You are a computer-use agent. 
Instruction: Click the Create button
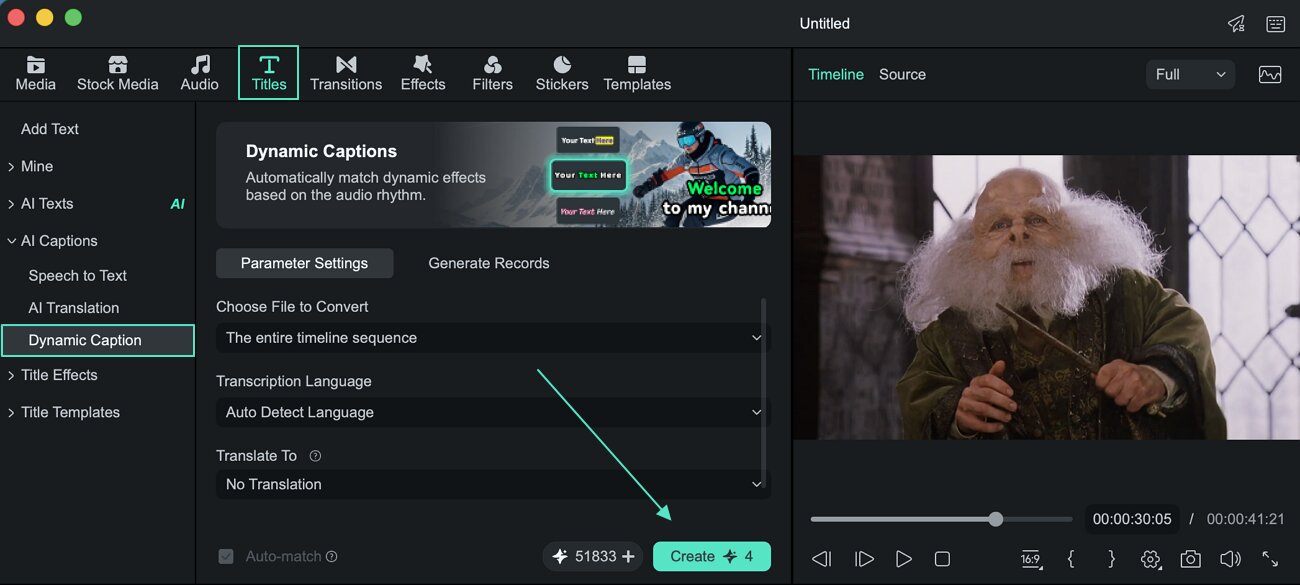711,556
